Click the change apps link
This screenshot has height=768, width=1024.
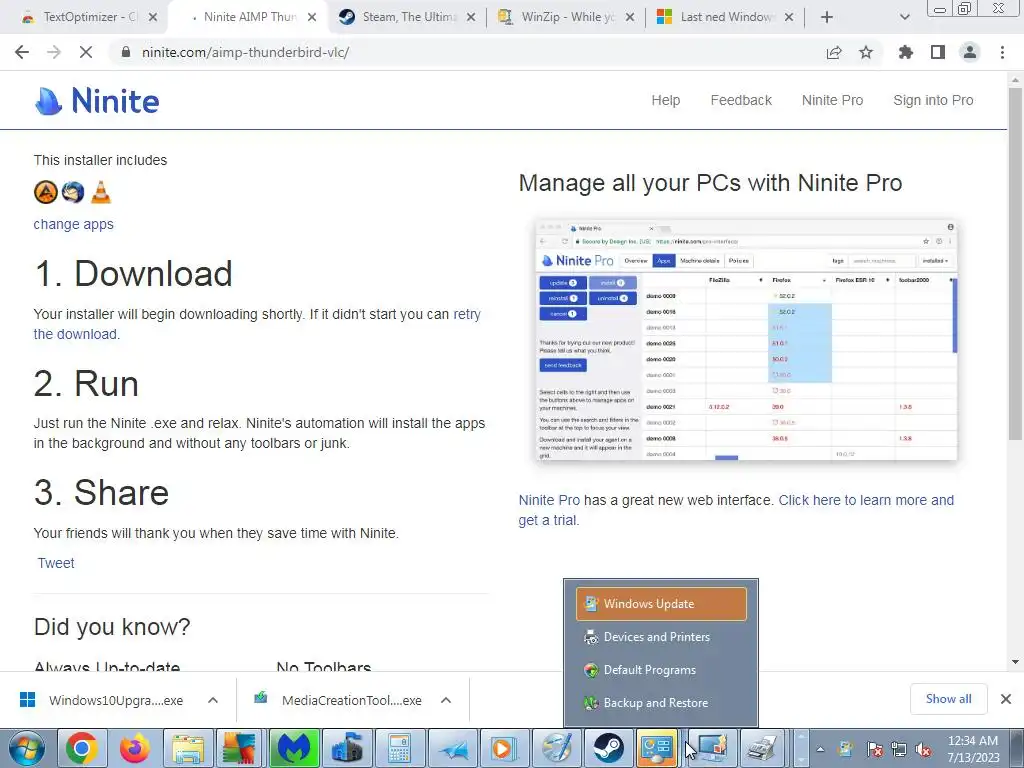pyautogui.click(x=73, y=224)
